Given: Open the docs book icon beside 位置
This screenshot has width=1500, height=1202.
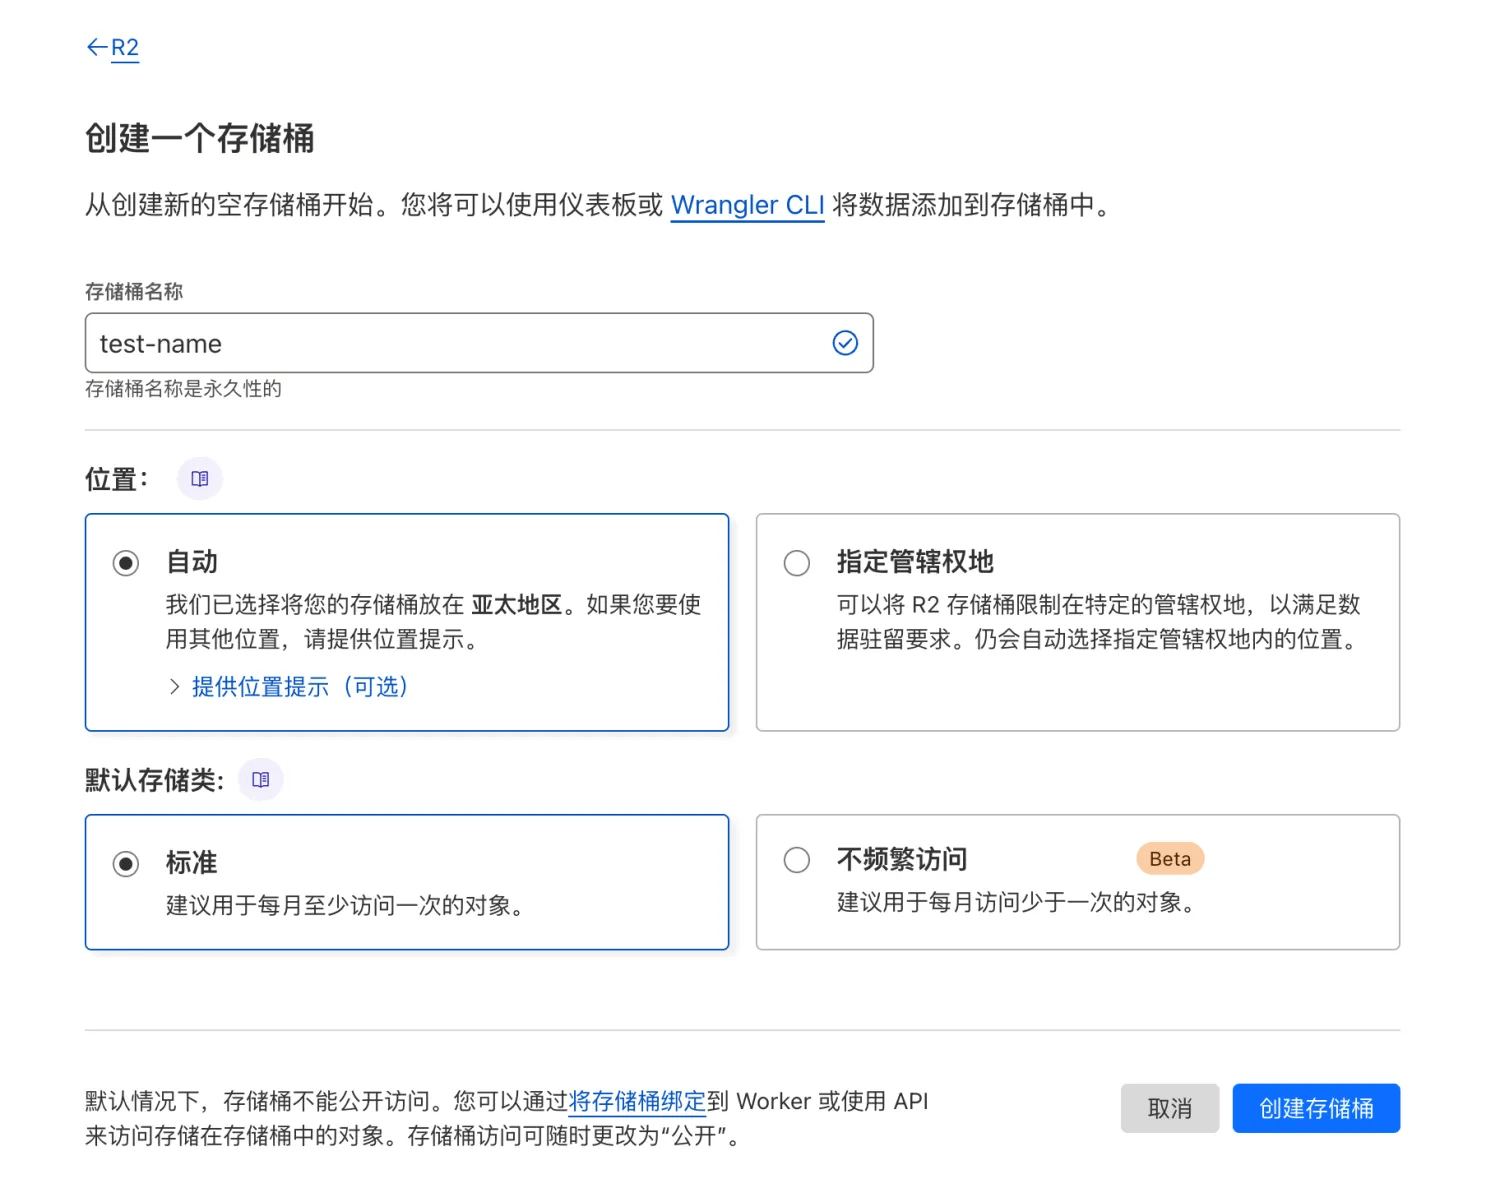Looking at the screenshot, I should click(200, 479).
